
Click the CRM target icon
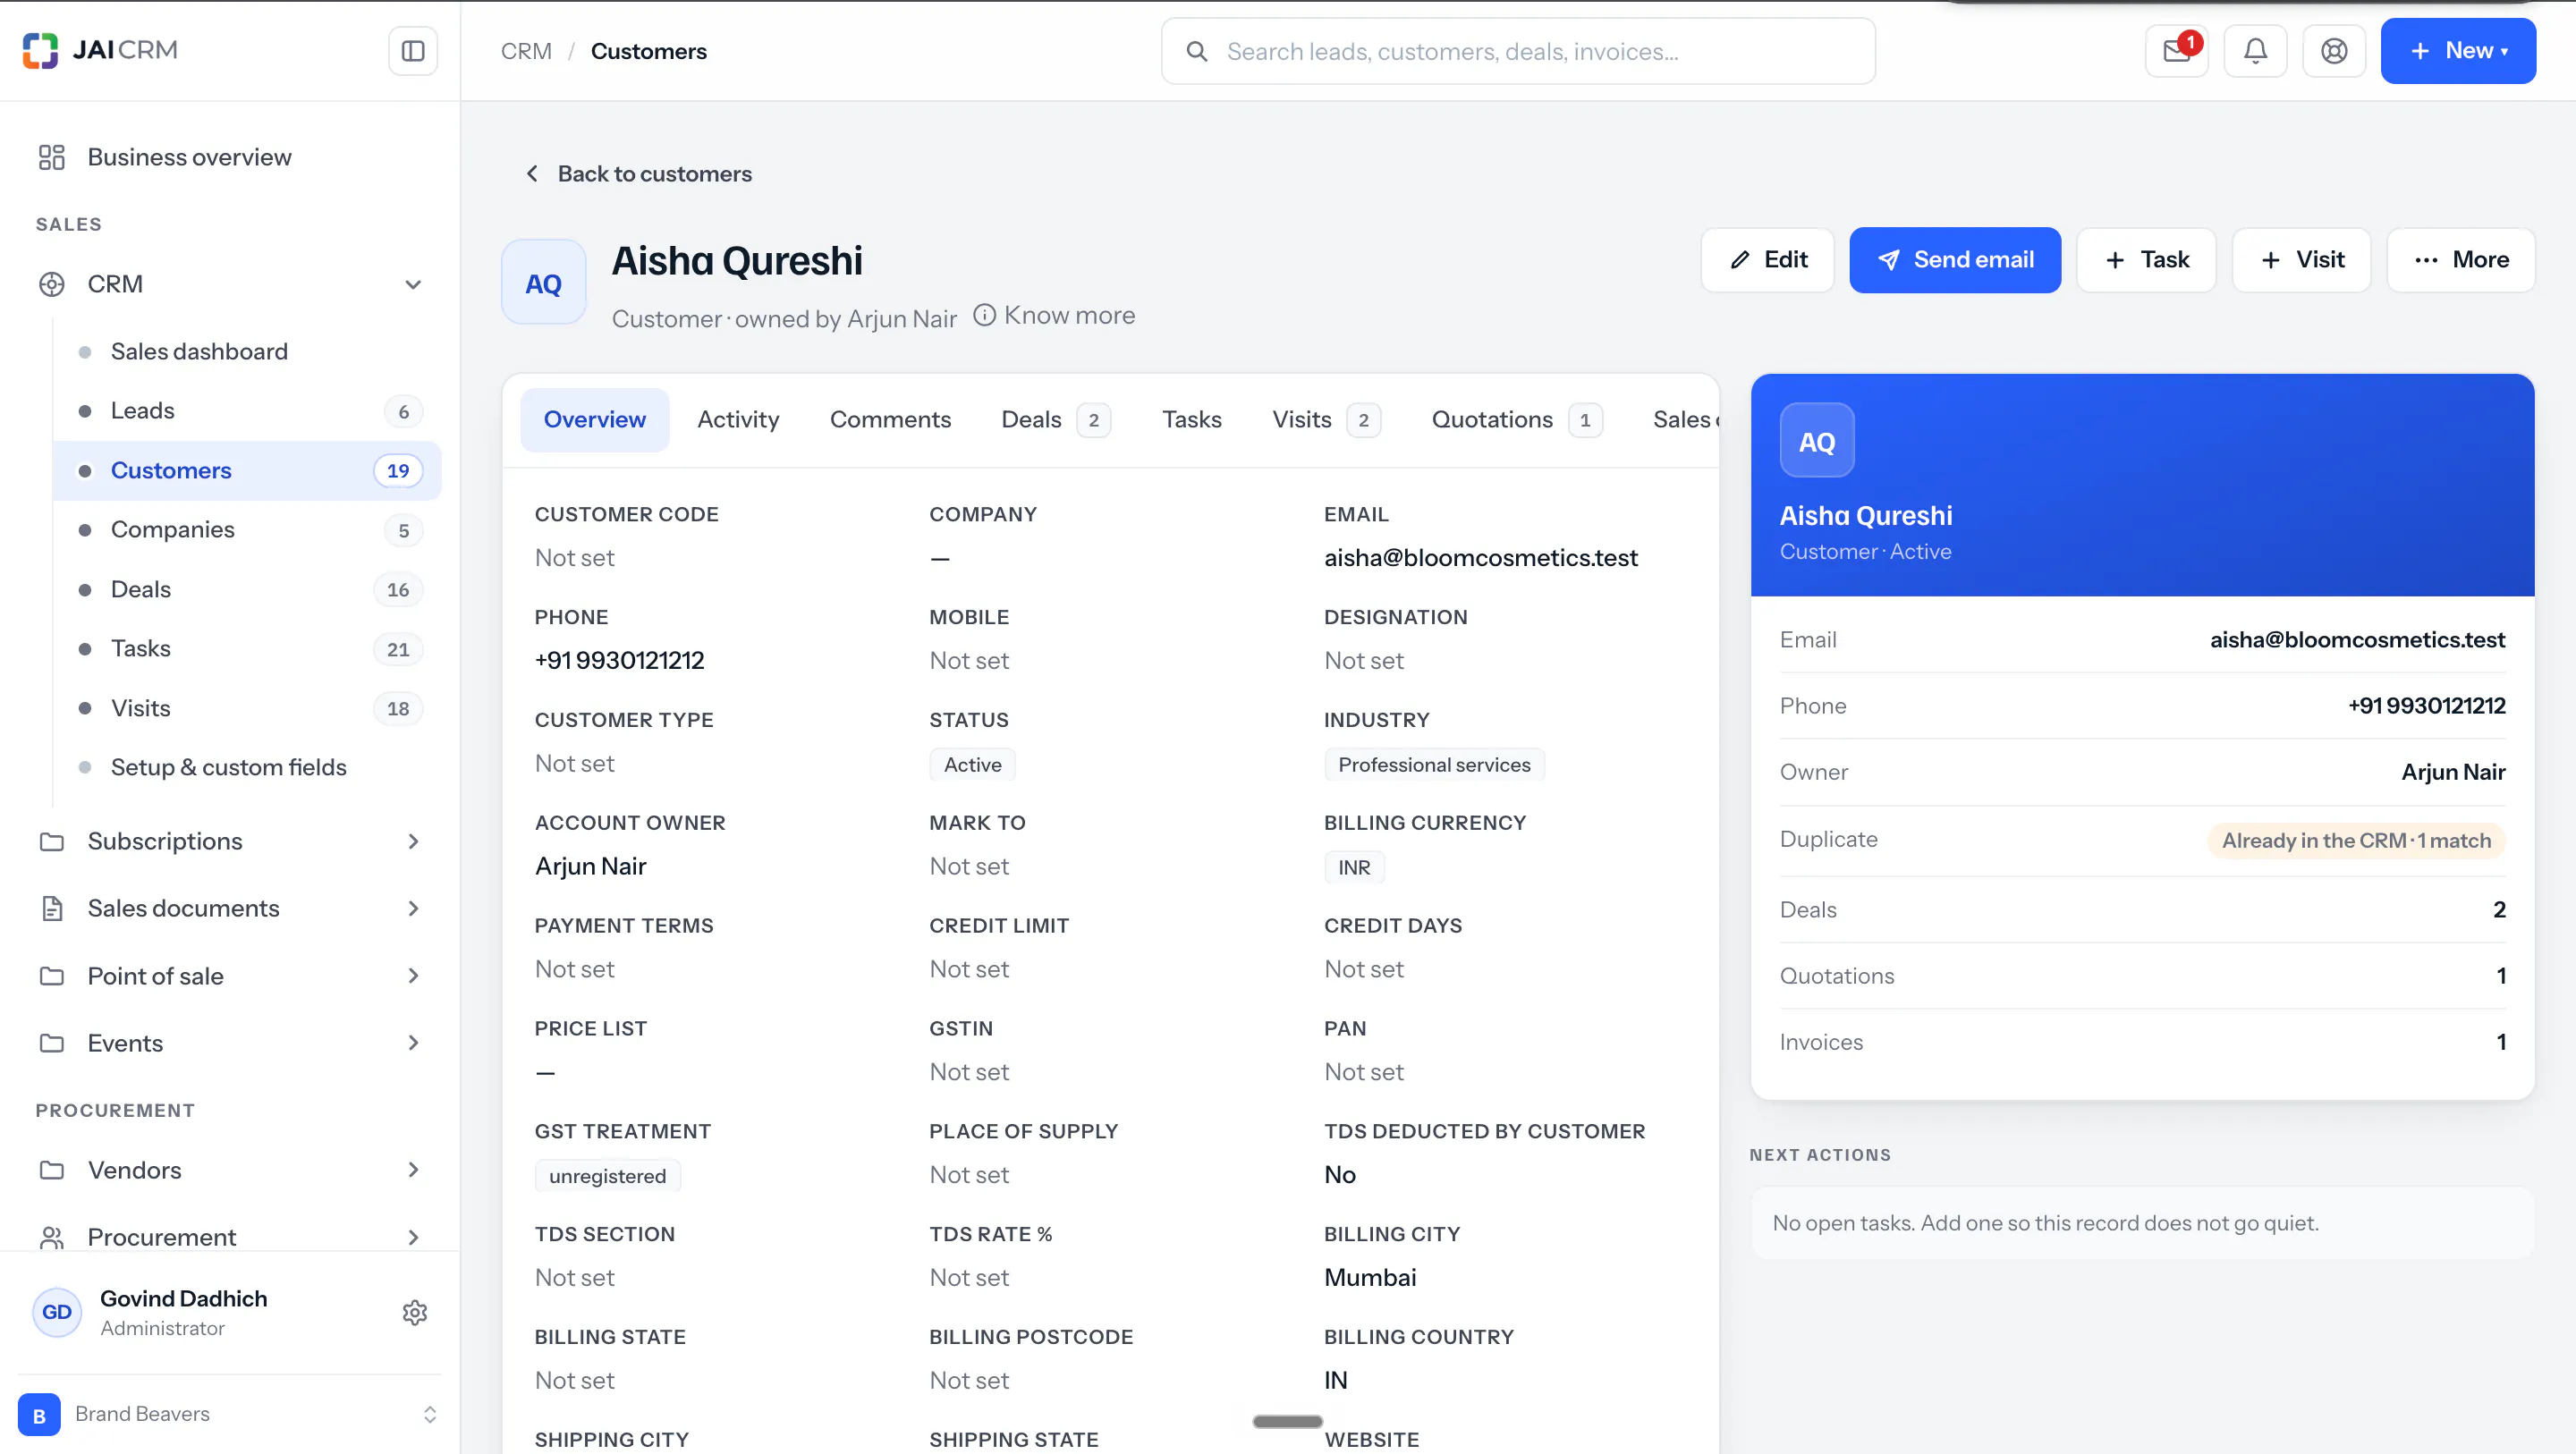coord(52,284)
